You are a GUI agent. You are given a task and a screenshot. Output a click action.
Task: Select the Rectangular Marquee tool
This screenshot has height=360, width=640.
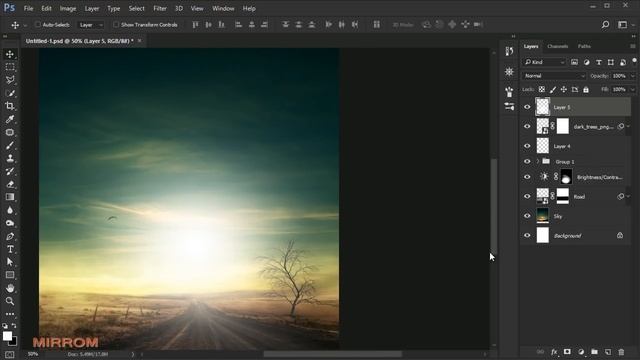click(10, 67)
